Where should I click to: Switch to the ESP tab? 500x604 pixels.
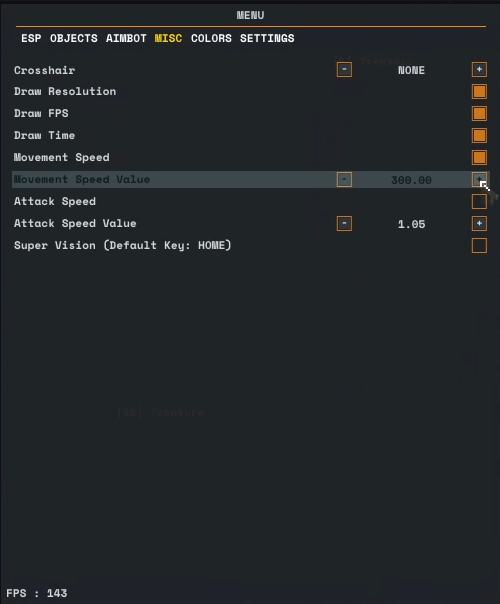(31, 39)
